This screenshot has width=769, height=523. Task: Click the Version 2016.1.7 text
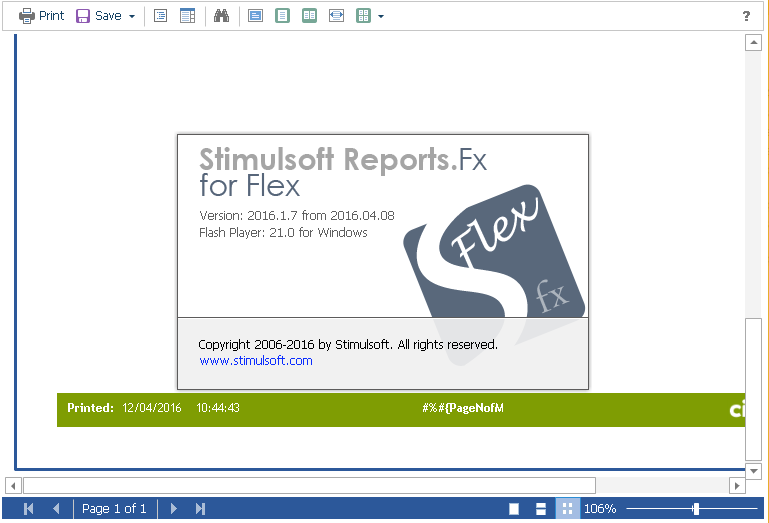point(297,215)
